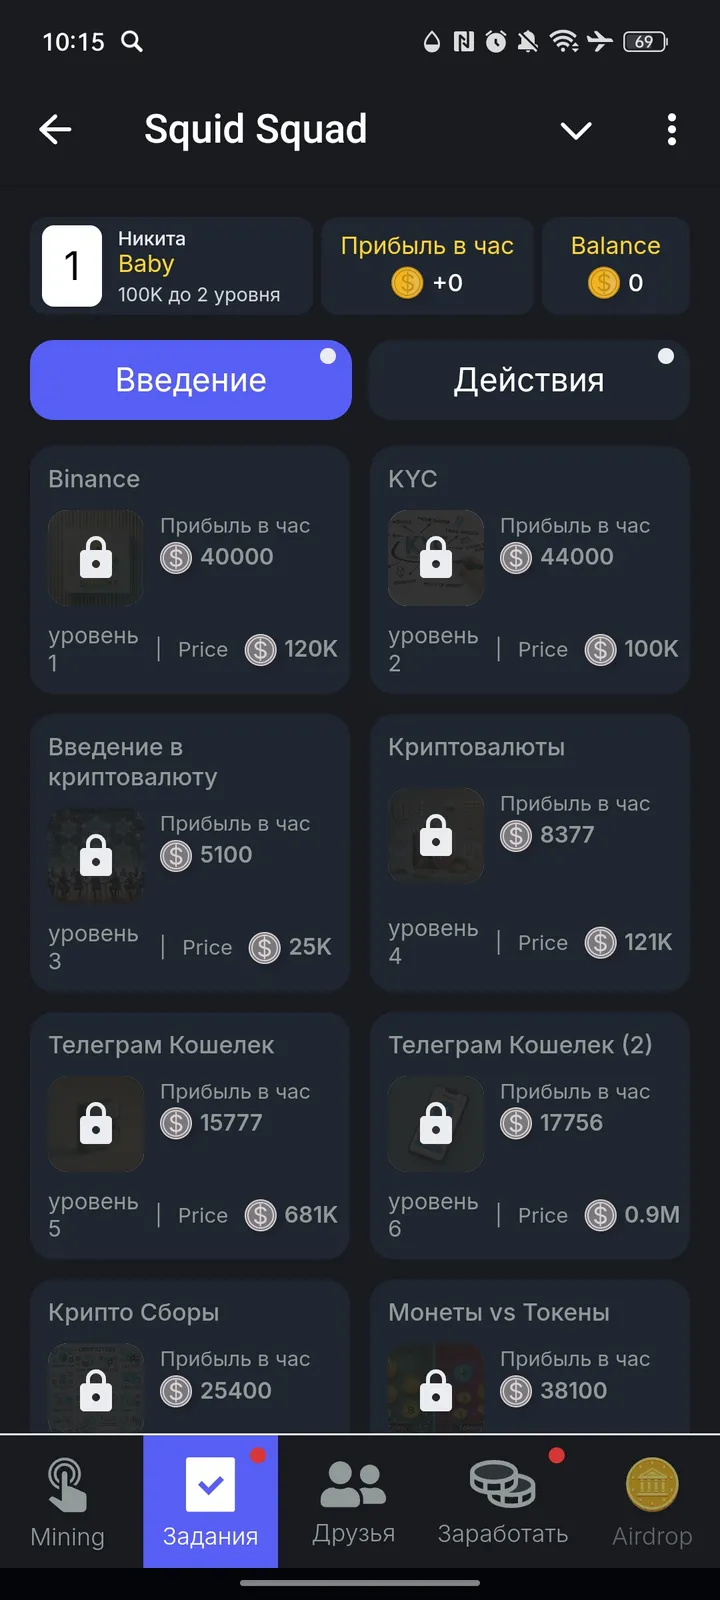Tap the locked KYC card thumbnail
Viewport: 720px width, 1600px height.
[x=436, y=558]
